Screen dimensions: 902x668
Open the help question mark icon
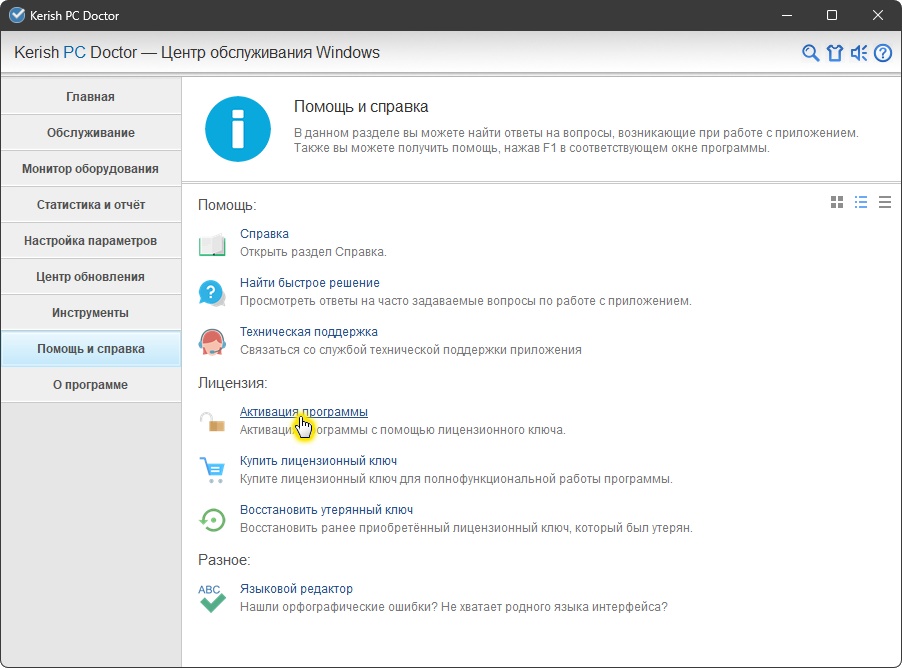coord(883,53)
